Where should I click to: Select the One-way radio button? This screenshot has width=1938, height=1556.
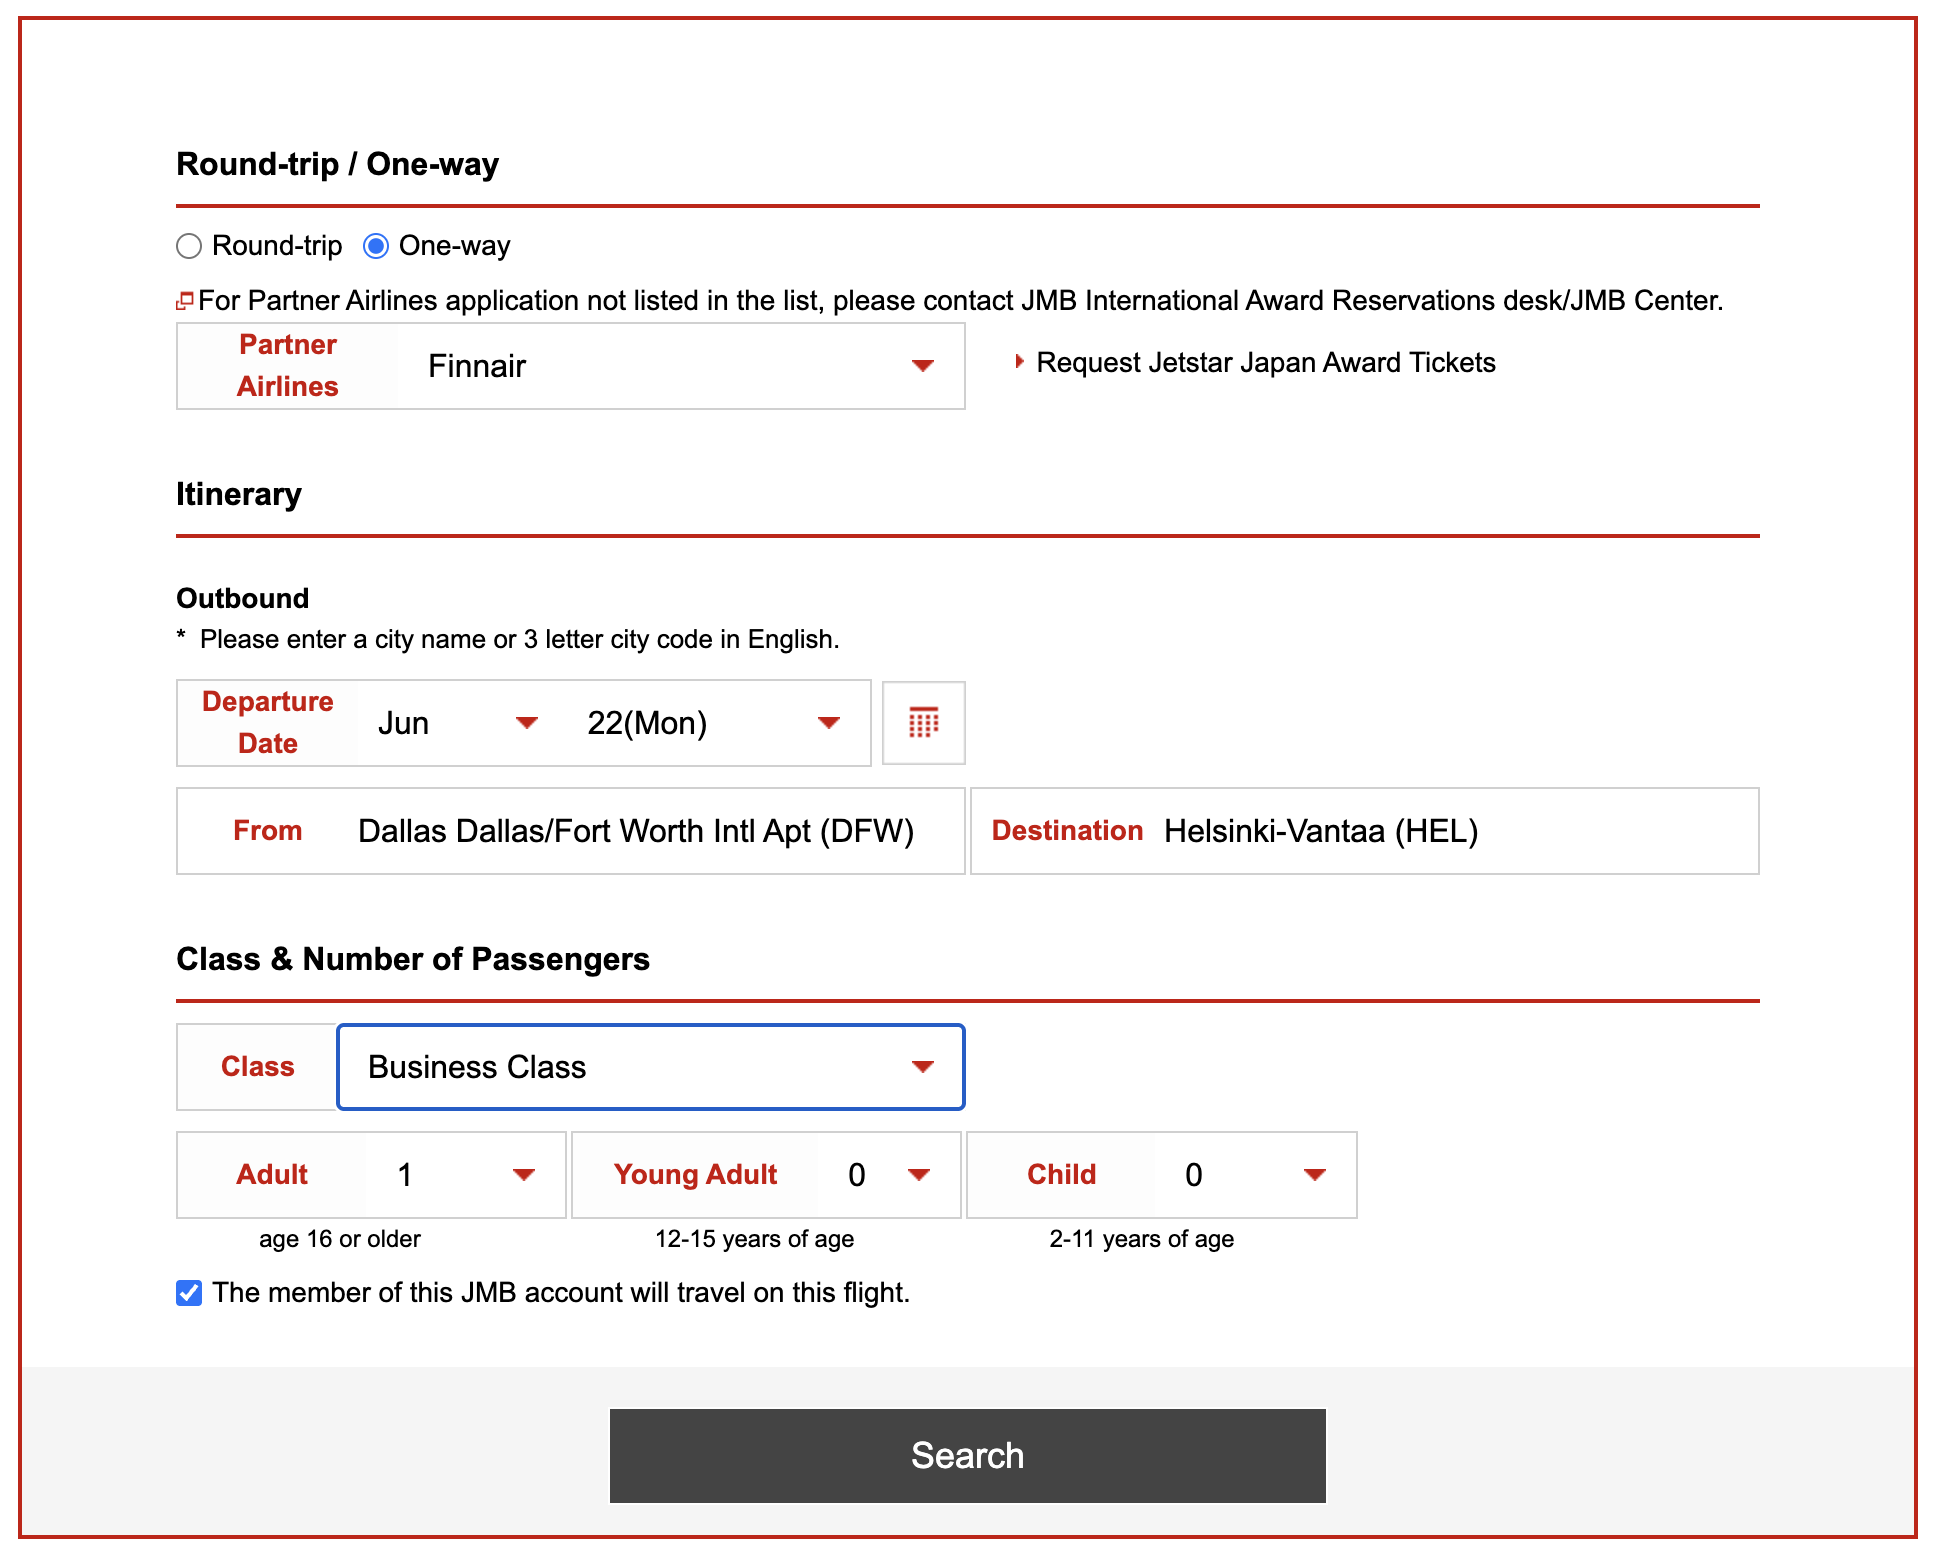pyautogui.click(x=376, y=246)
